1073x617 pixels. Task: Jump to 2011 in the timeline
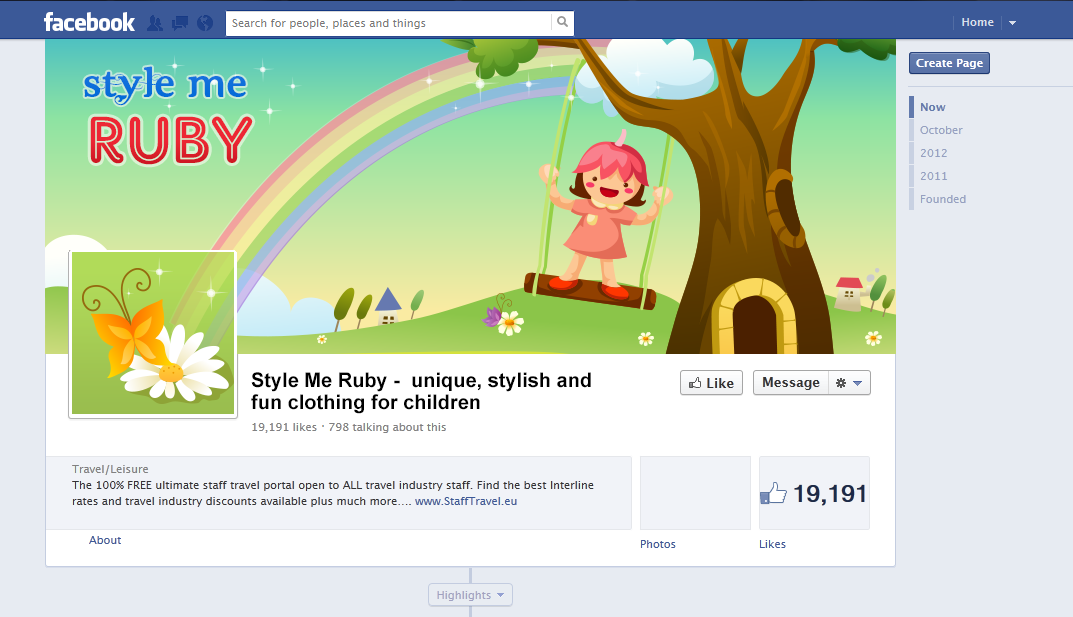click(933, 176)
